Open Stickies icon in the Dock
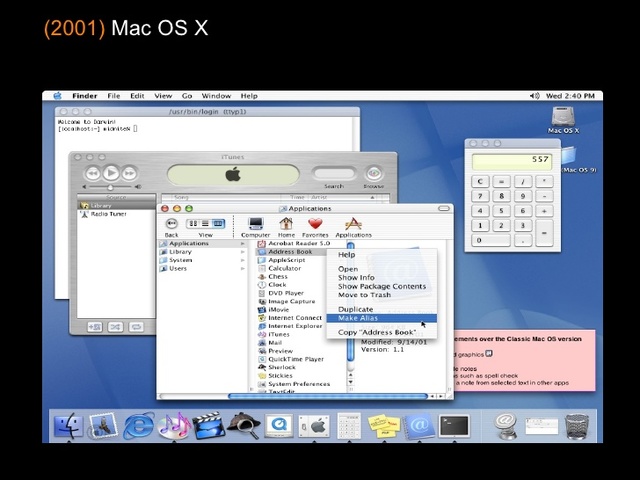This screenshot has height=480, width=640. pyautogui.click(x=384, y=426)
